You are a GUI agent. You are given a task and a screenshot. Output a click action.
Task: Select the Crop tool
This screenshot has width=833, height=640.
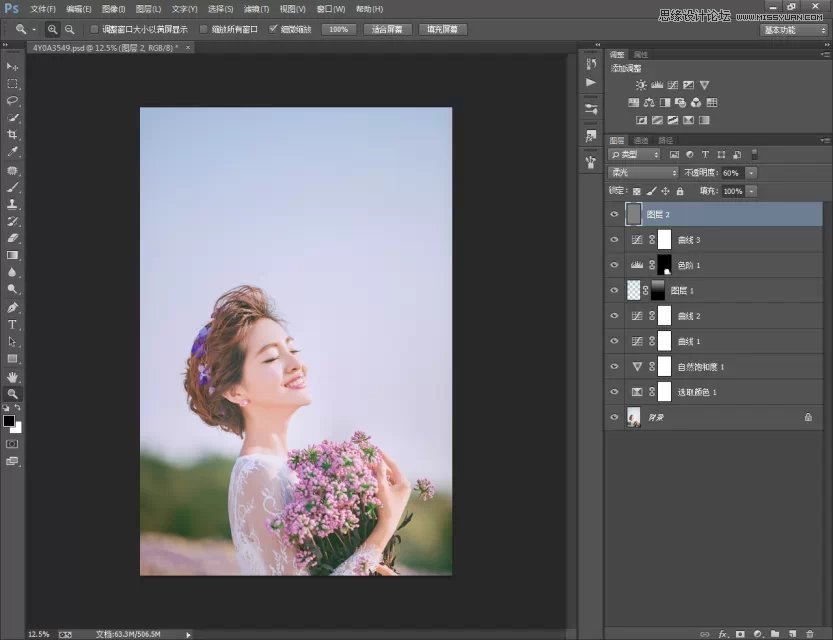[13, 135]
